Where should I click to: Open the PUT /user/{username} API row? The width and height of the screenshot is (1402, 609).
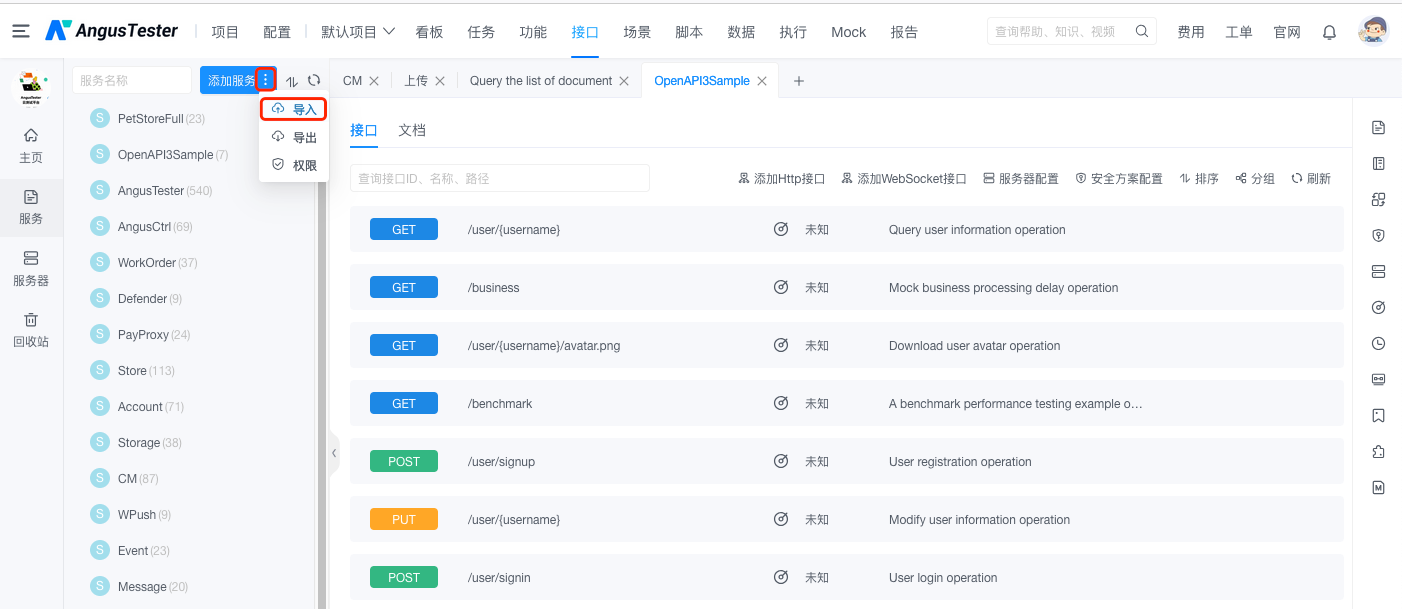(x=847, y=520)
